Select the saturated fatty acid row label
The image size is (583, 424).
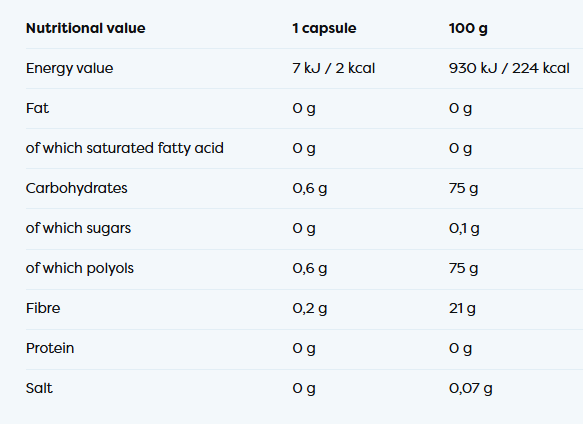[125, 148]
